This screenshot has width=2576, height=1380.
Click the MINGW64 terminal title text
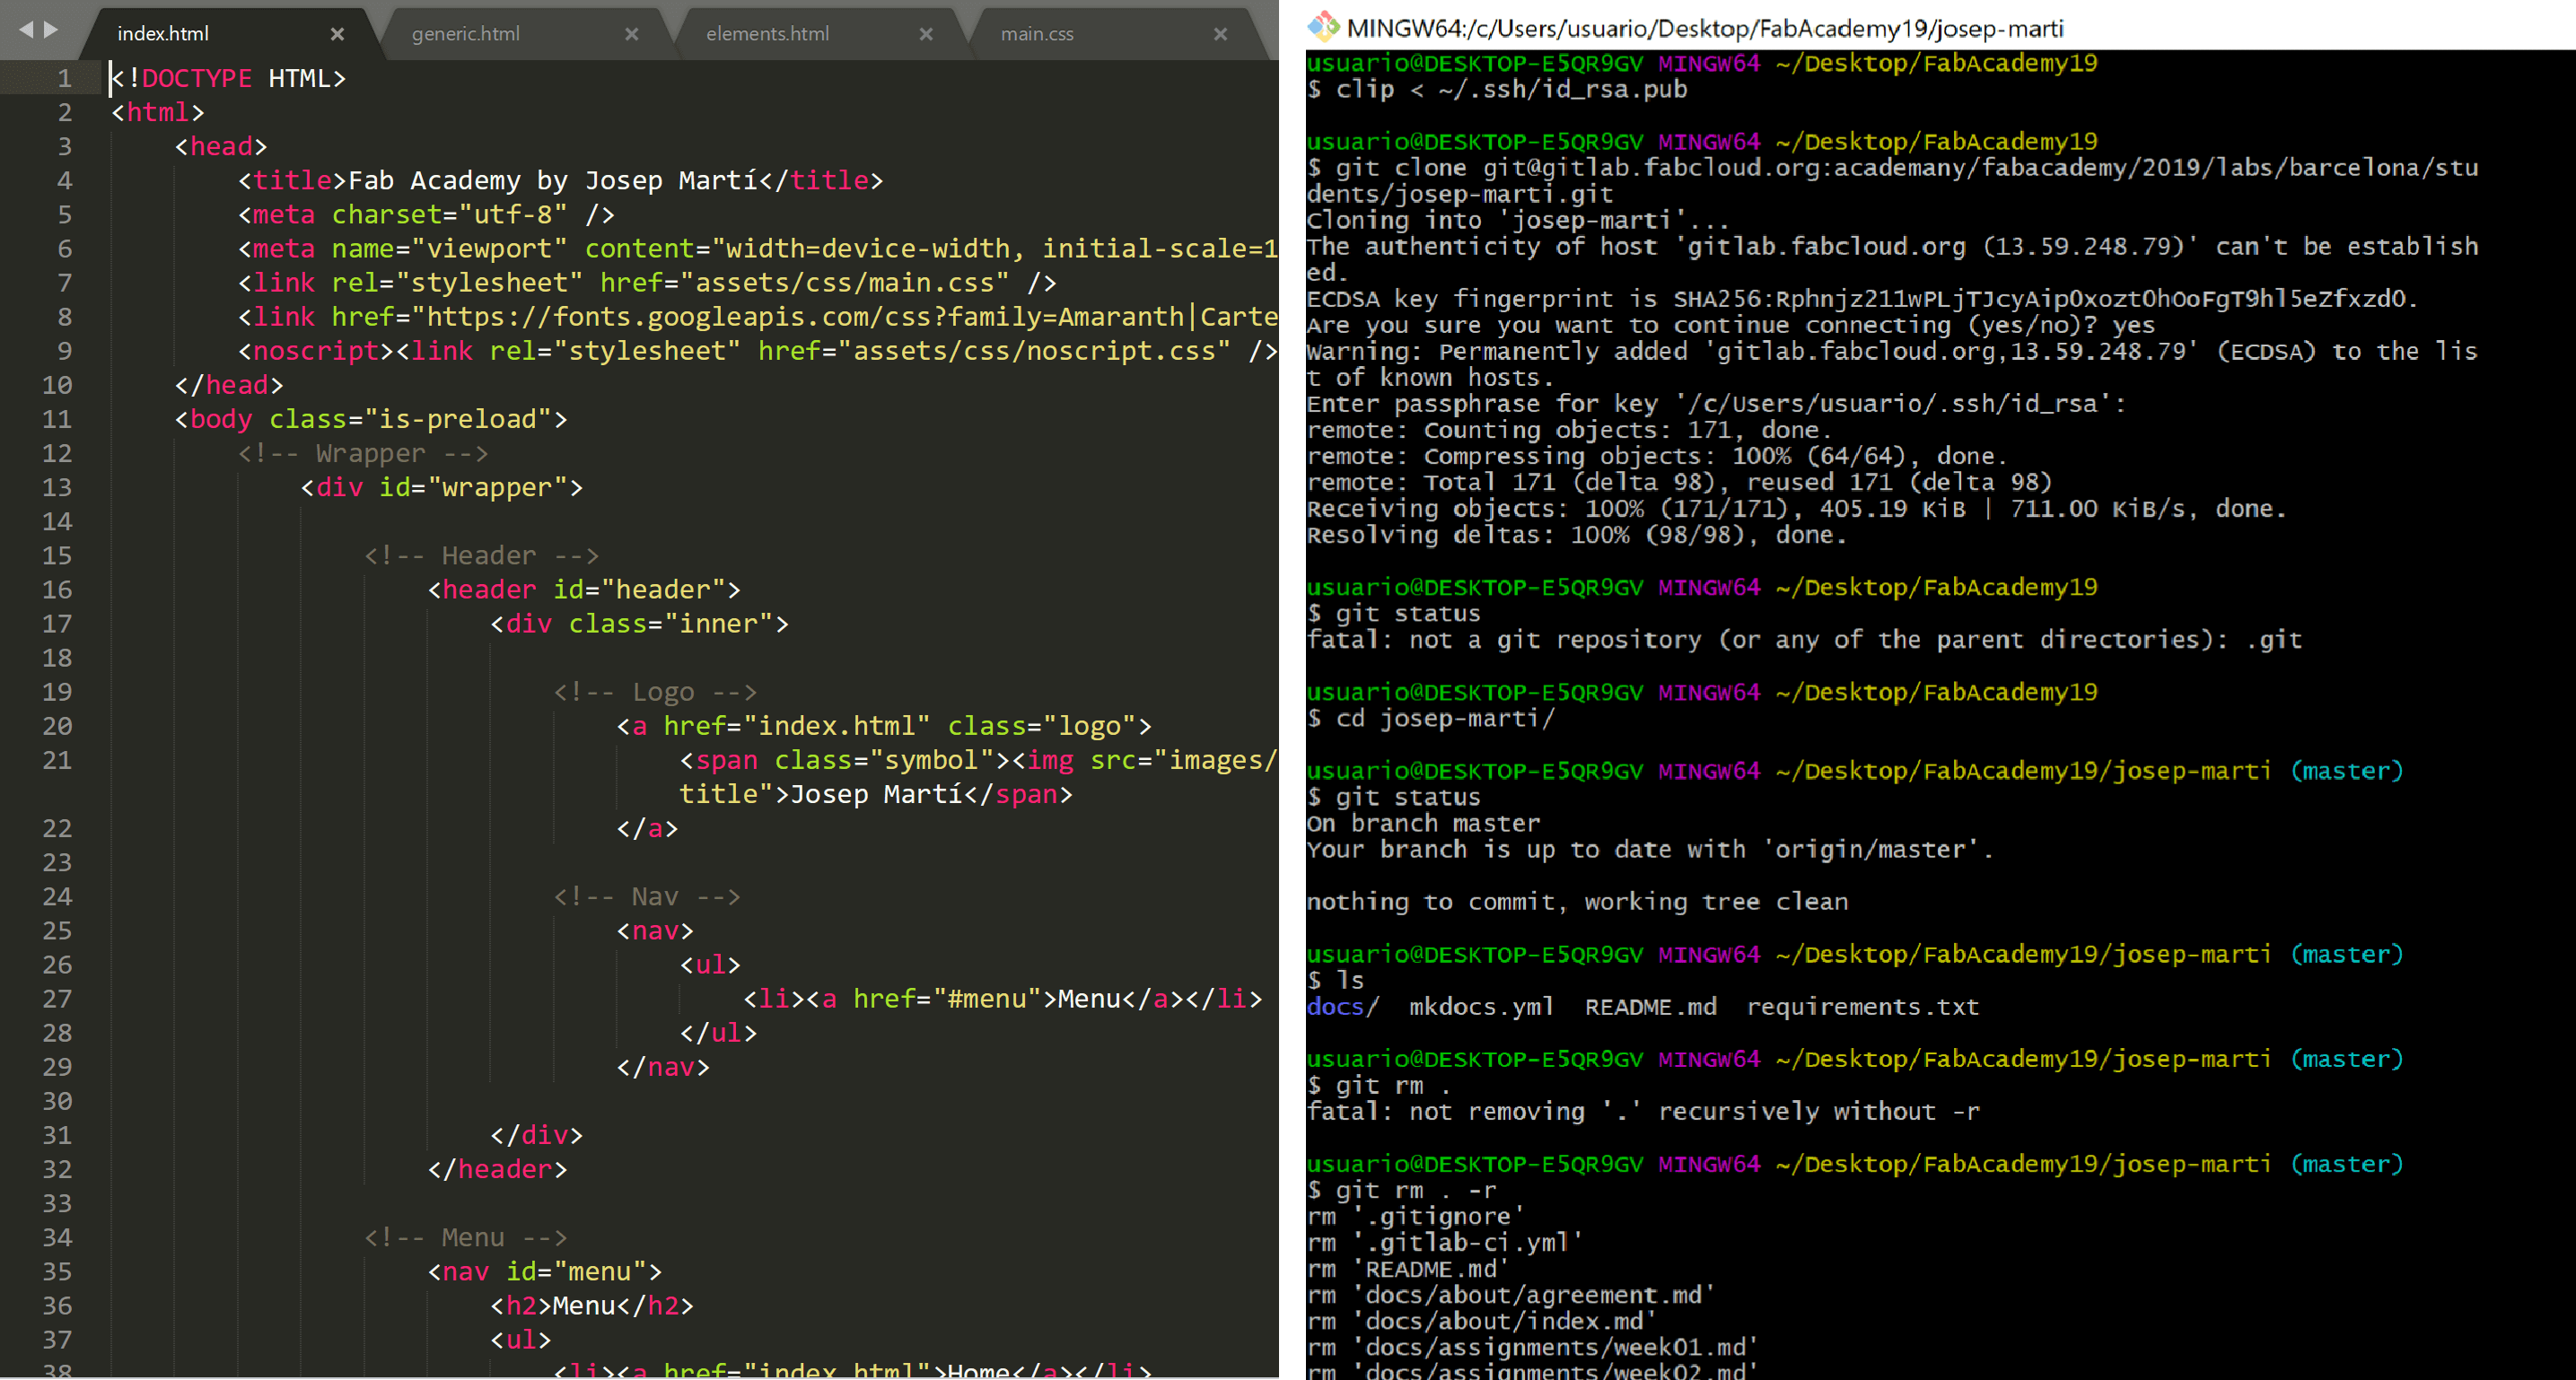tap(1704, 28)
